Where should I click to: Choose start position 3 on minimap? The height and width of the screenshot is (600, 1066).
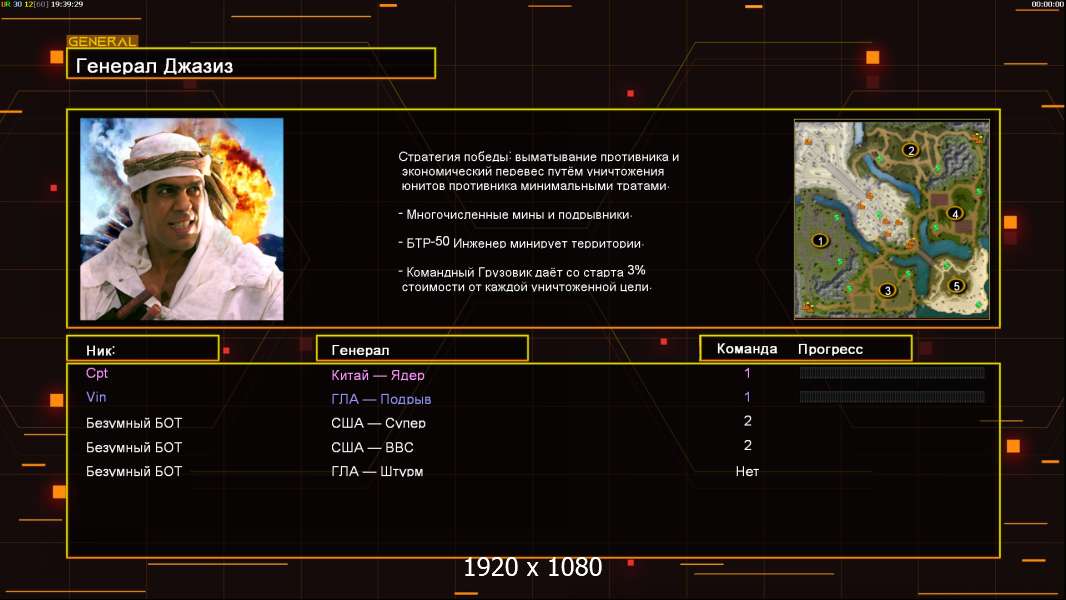coord(887,290)
